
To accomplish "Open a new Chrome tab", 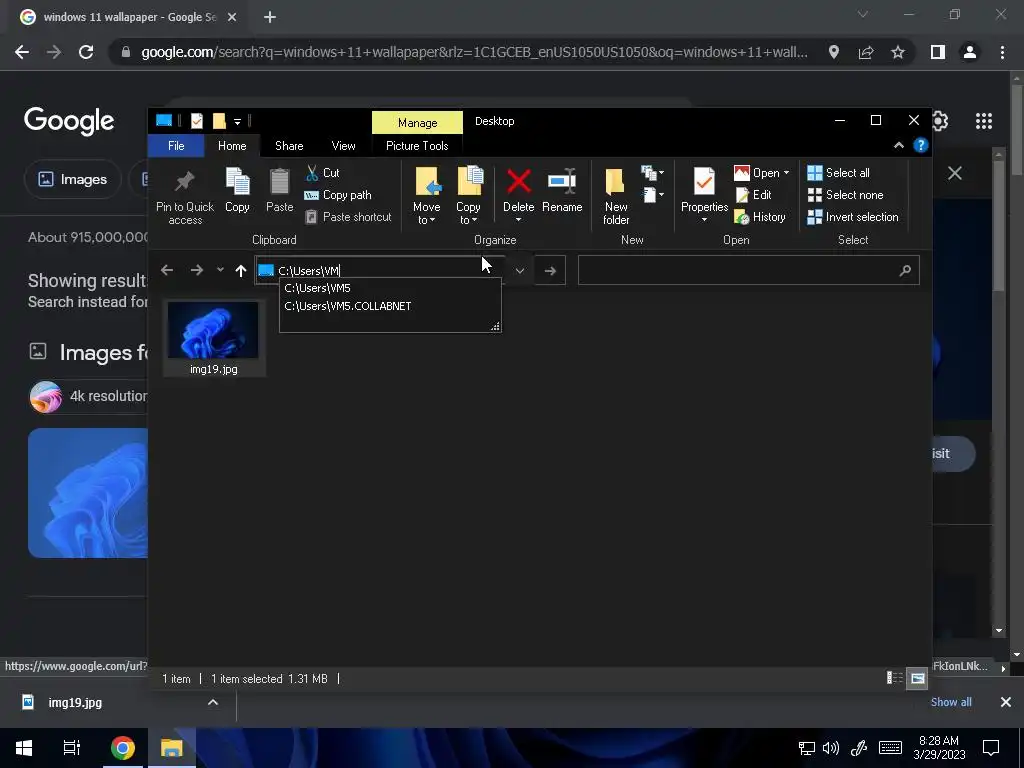I will [x=270, y=17].
